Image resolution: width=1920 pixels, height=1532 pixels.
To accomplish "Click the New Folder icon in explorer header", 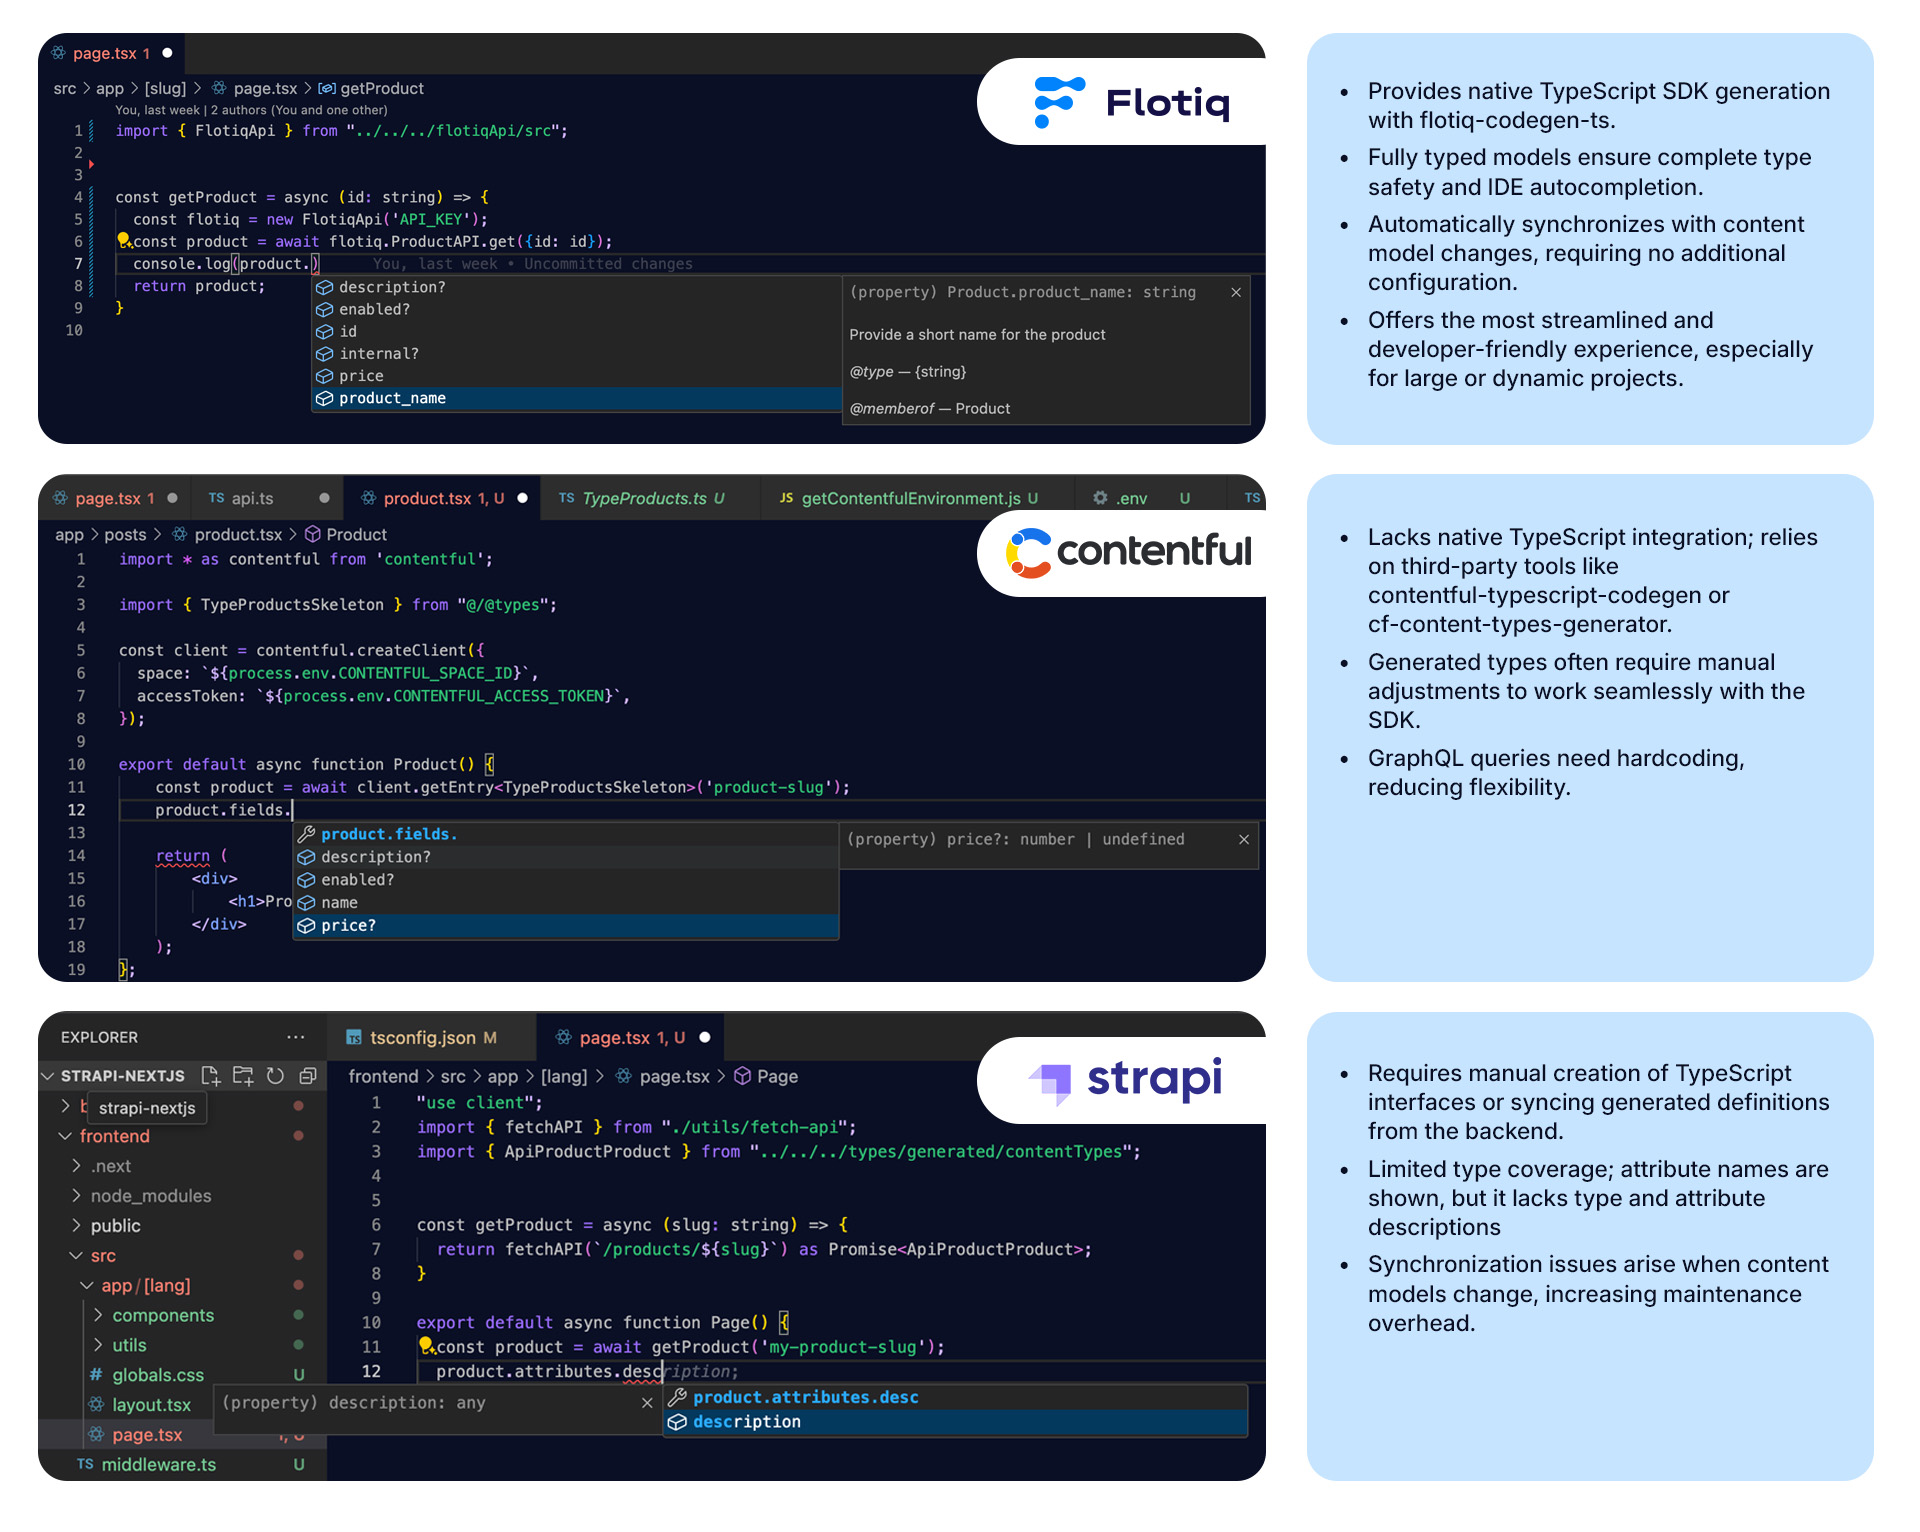I will (243, 1075).
